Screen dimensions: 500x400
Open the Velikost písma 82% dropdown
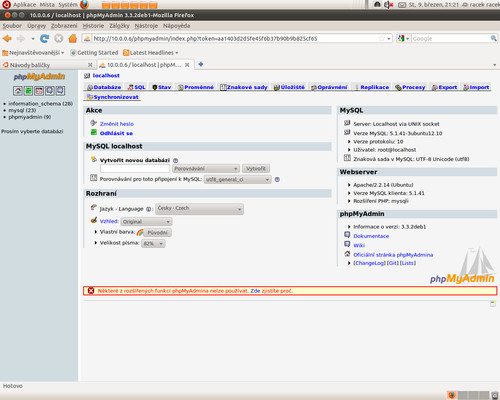[153, 244]
